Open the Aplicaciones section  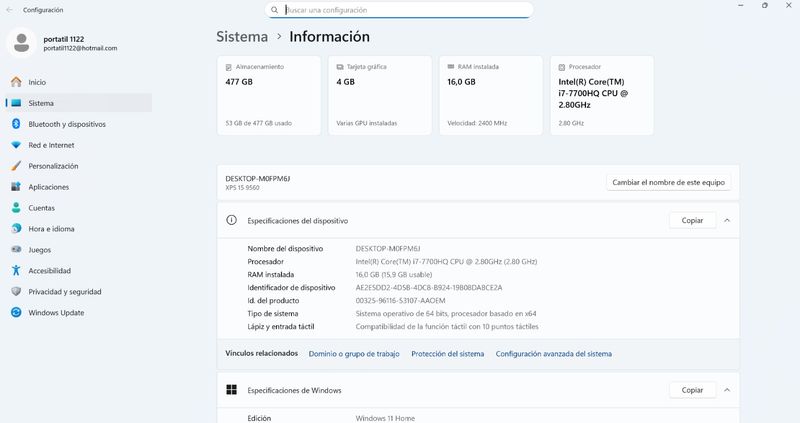pyautogui.click(x=79, y=187)
